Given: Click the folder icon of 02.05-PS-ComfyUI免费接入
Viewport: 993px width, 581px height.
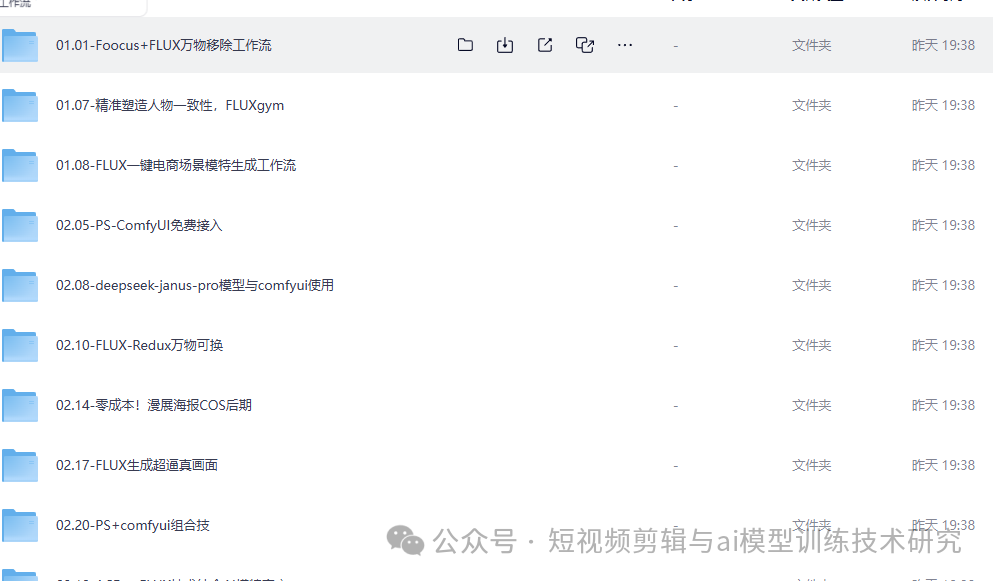Looking at the screenshot, I should click(21, 225).
